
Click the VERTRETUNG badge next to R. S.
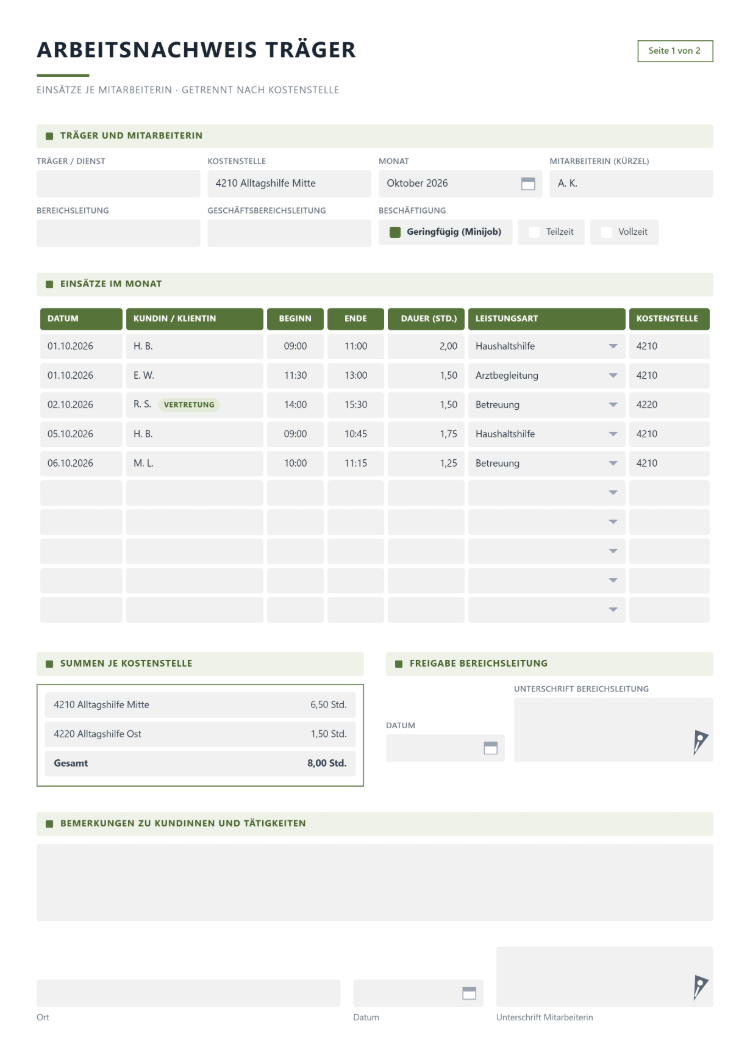pyautogui.click(x=189, y=405)
